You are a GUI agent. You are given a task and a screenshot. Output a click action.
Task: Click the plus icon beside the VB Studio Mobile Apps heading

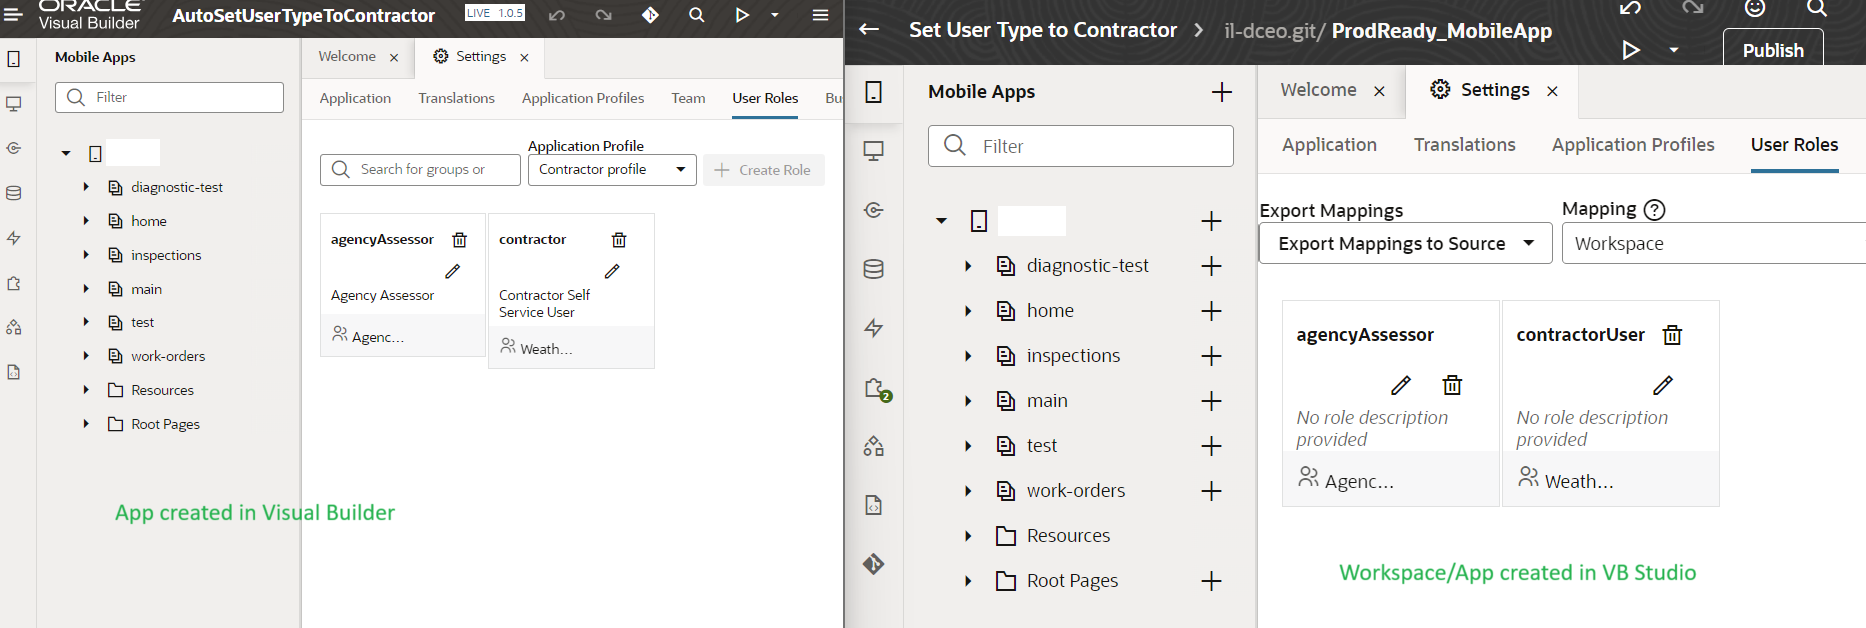(1221, 92)
